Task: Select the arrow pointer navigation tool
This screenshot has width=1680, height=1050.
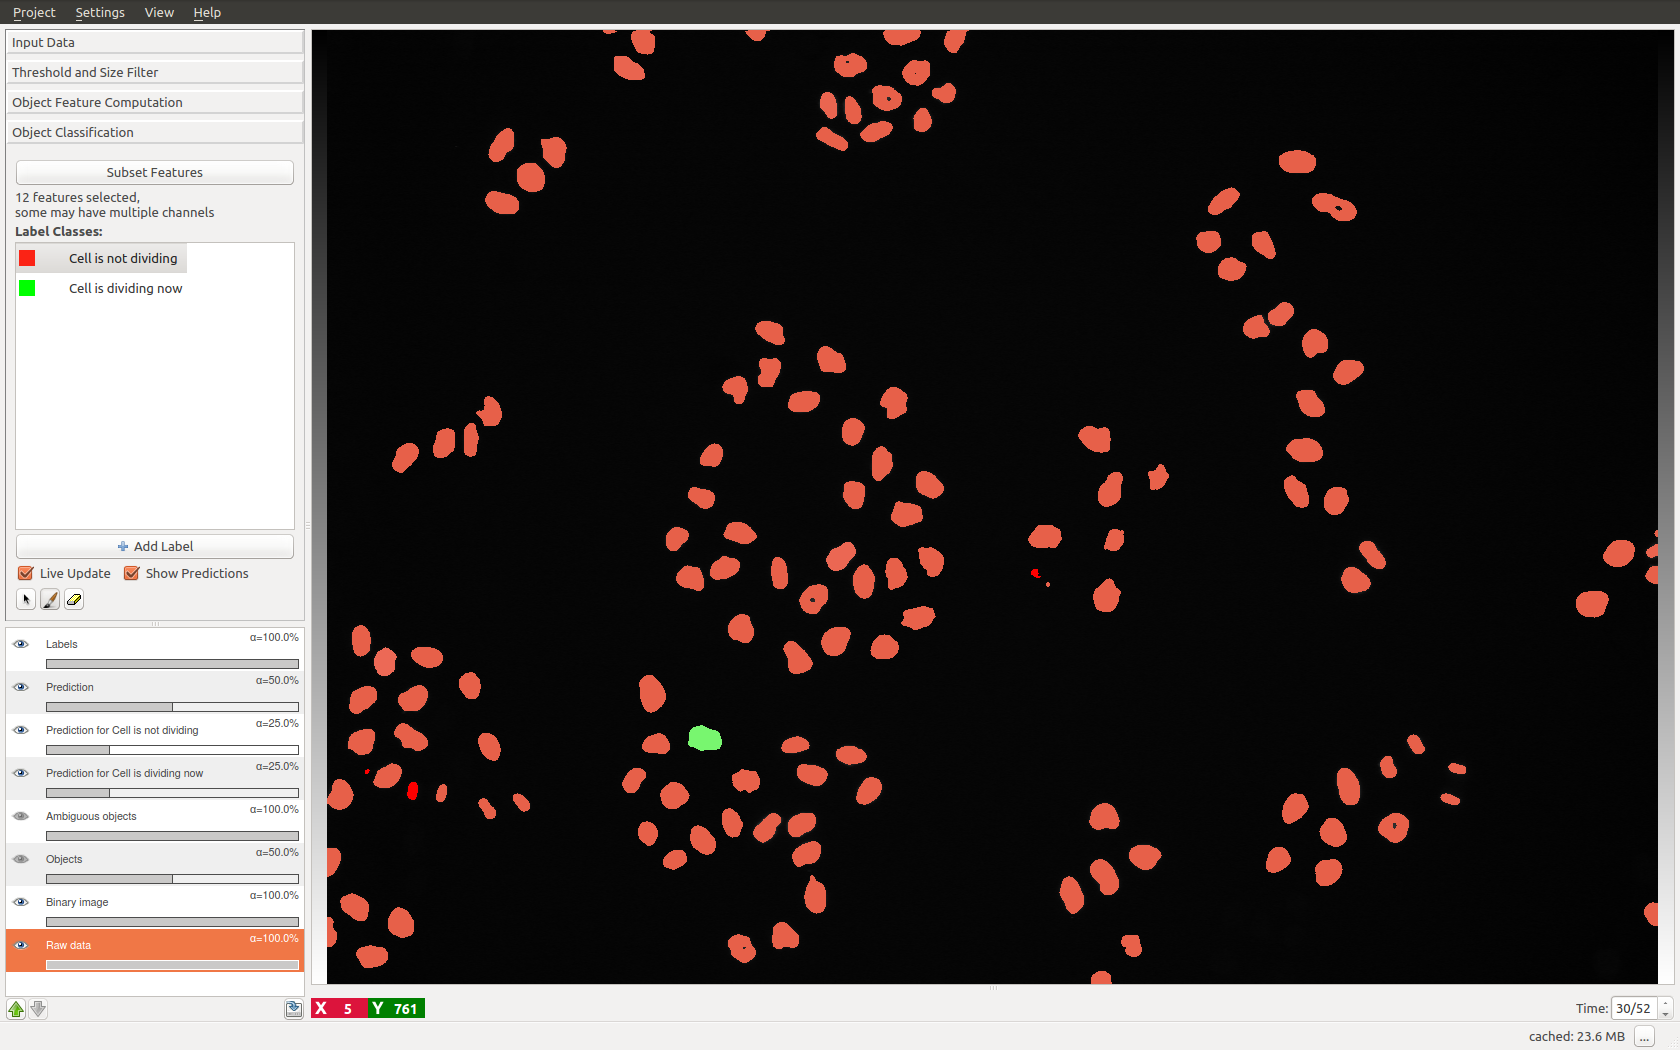Action: point(26,600)
